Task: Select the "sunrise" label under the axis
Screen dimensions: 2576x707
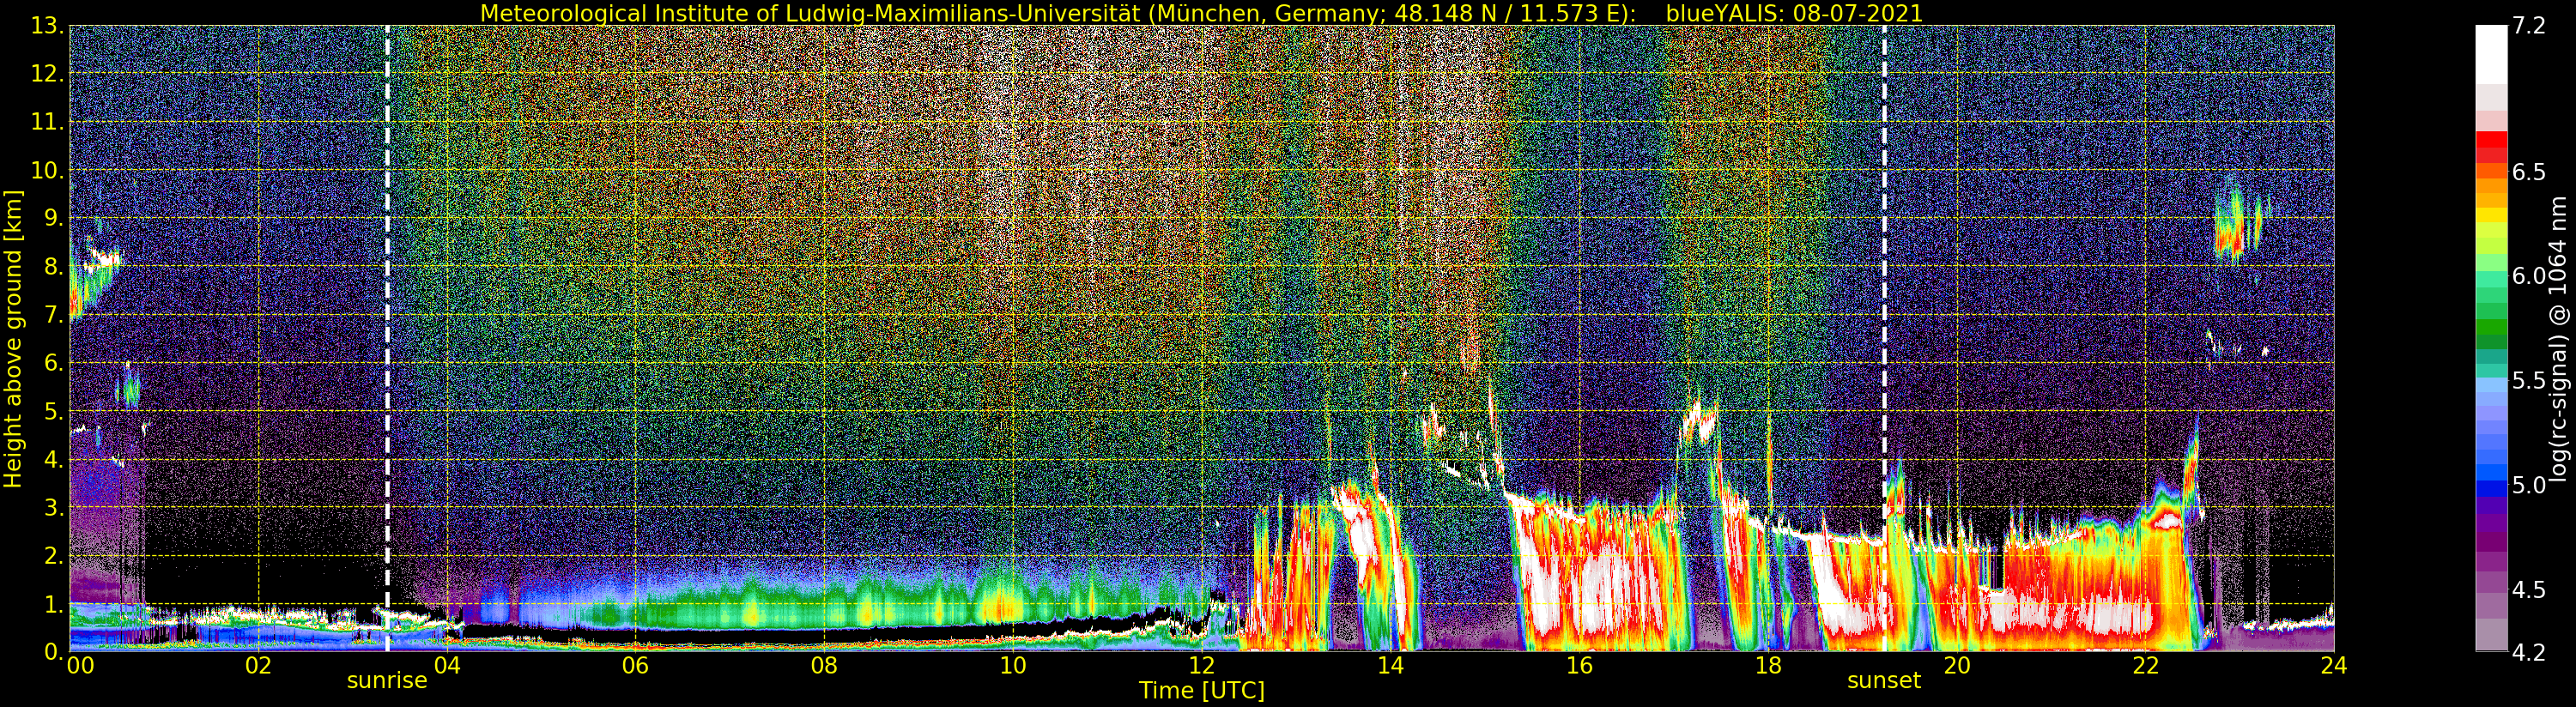Action: (387, 681)
